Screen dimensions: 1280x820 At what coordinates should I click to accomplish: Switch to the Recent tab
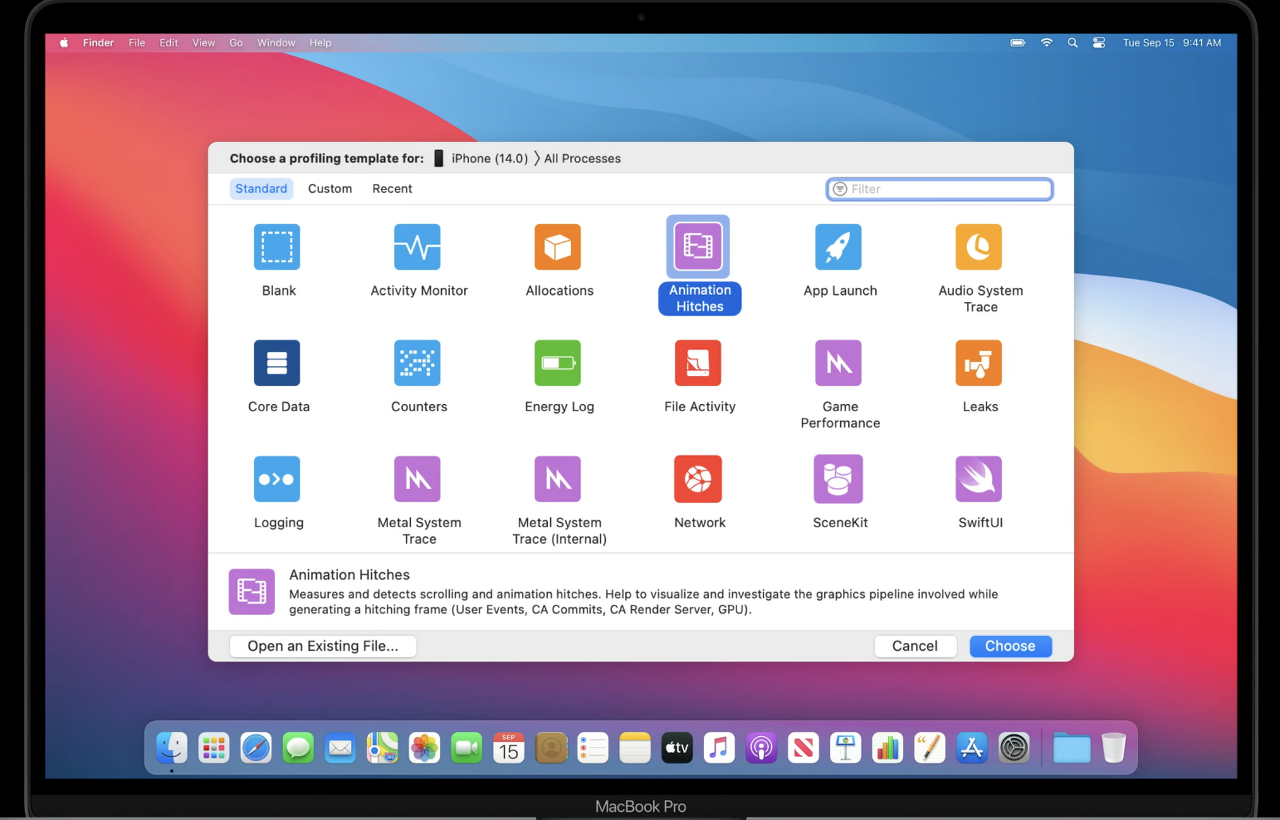[x=392, y=189]
